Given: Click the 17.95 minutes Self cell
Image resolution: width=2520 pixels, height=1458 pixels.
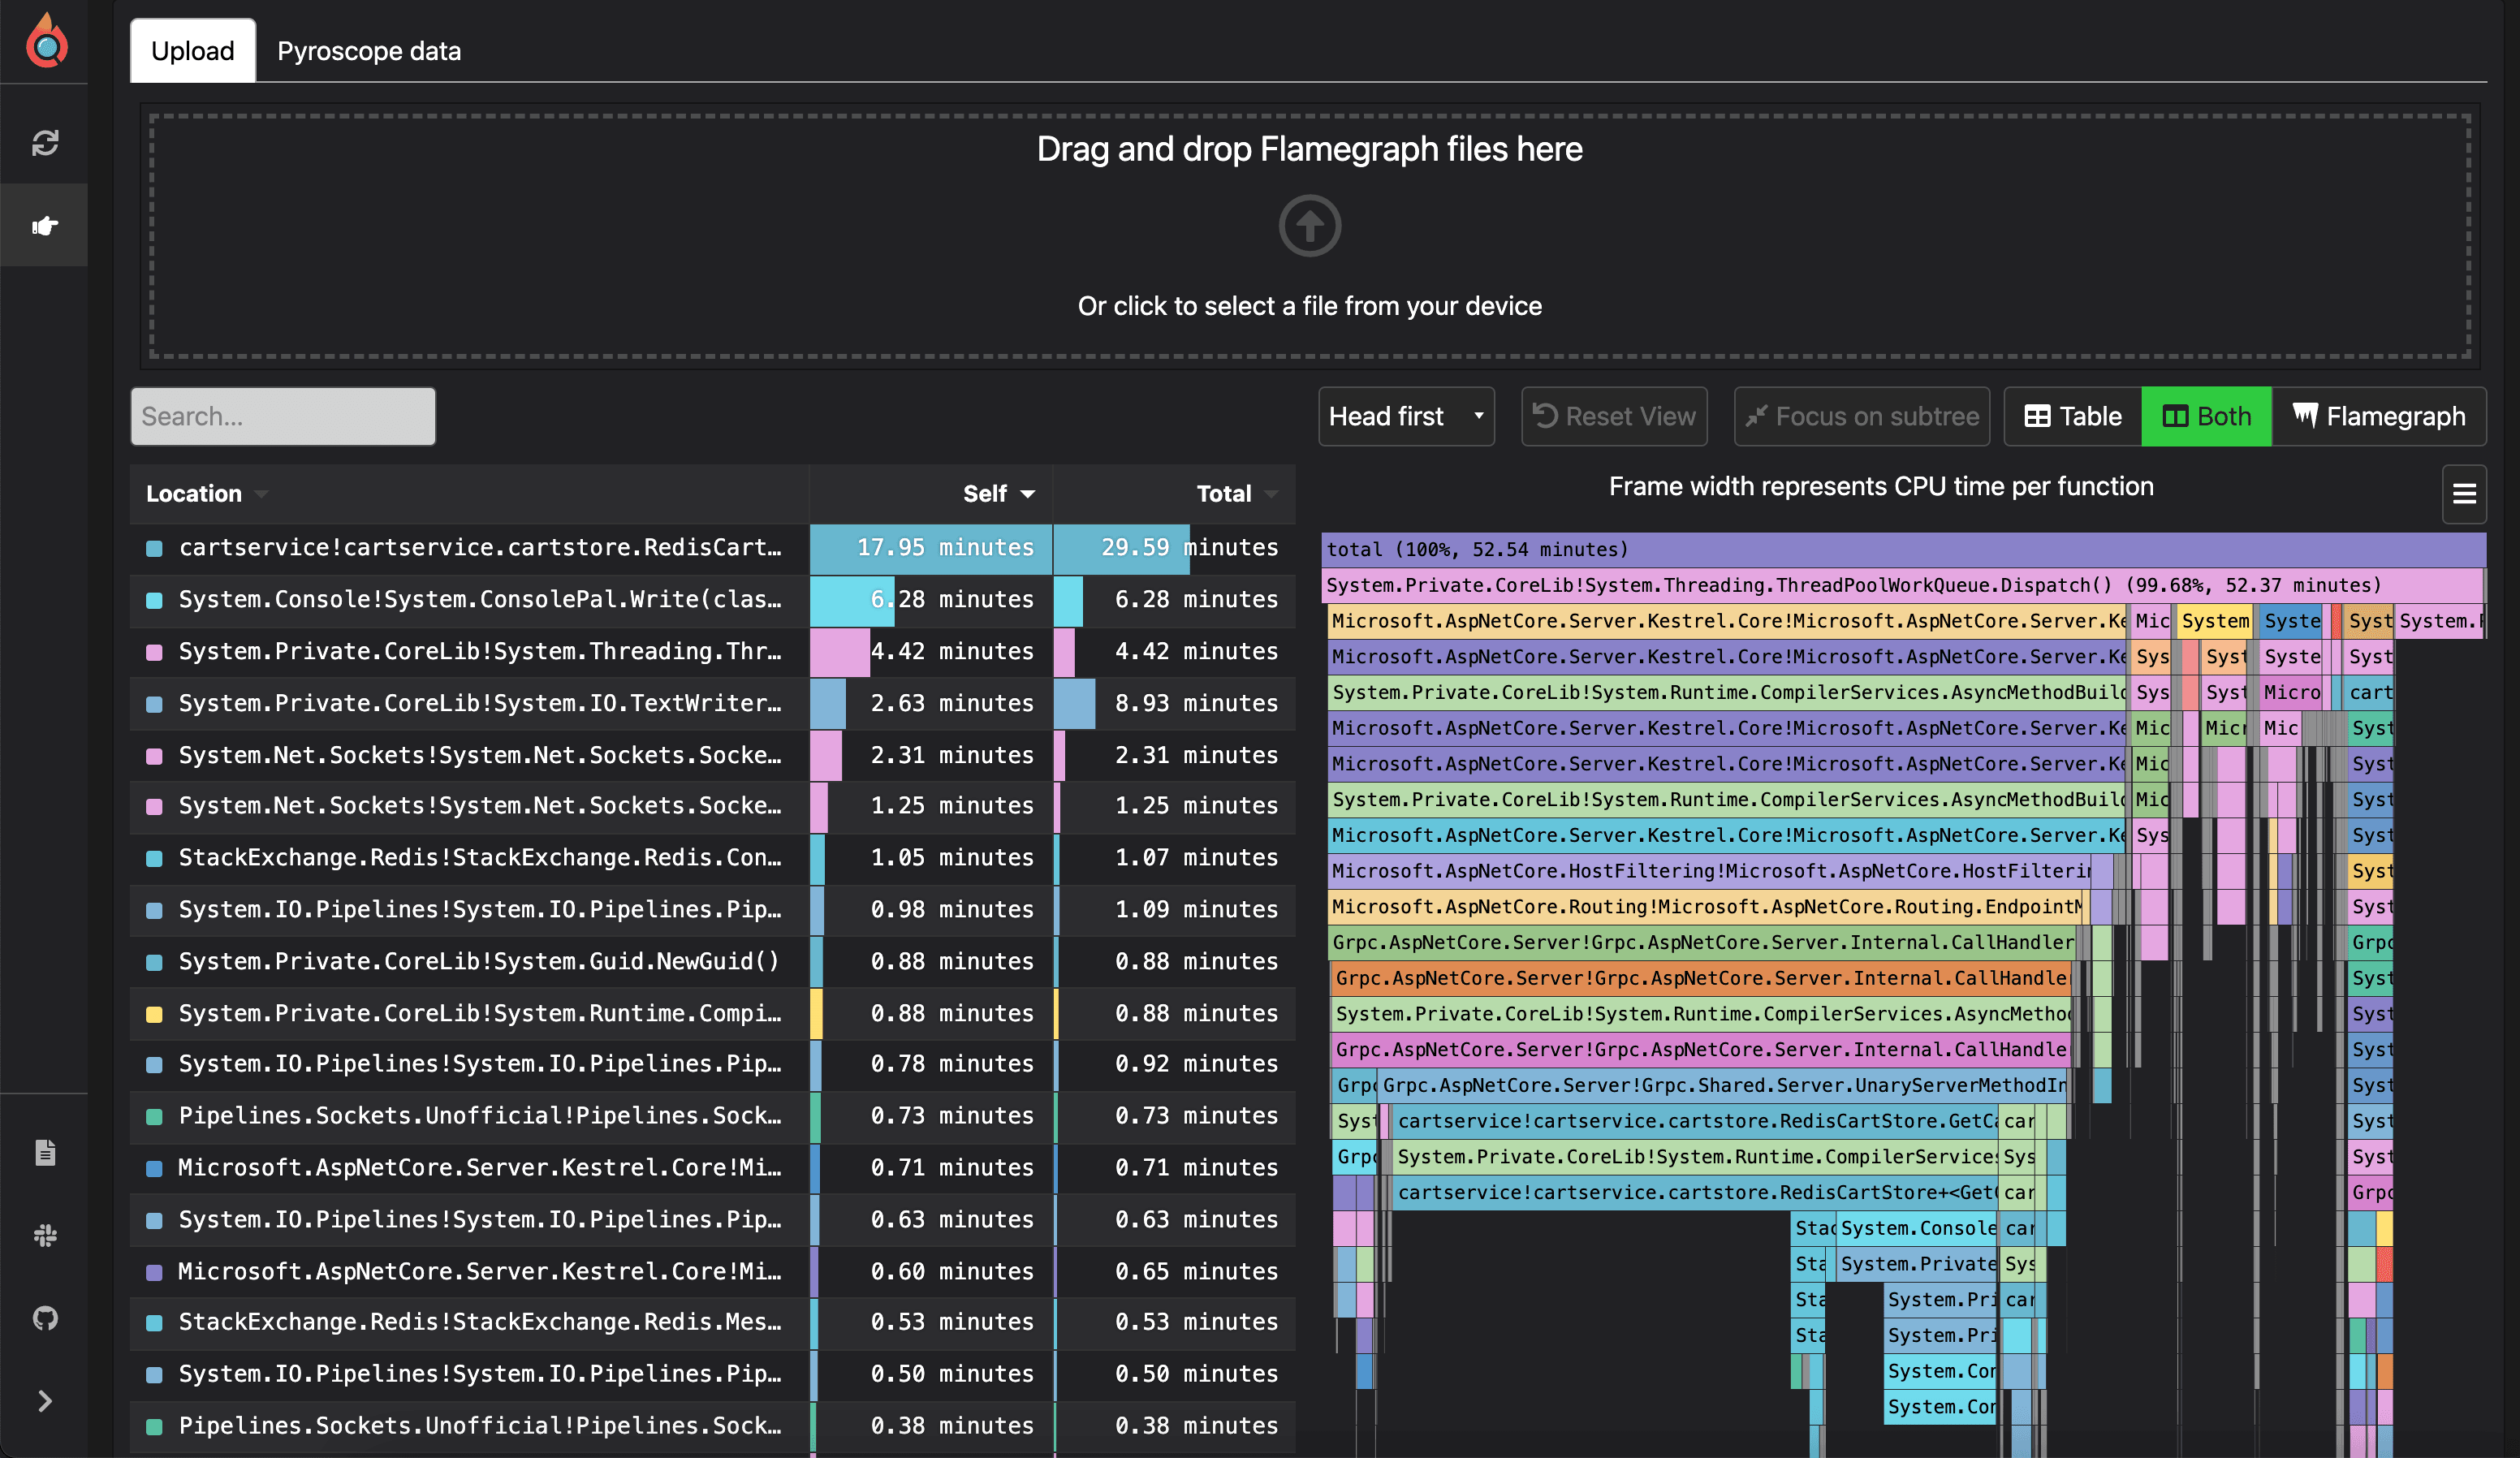Looking at the screenshot, I should tap(931, 548).
